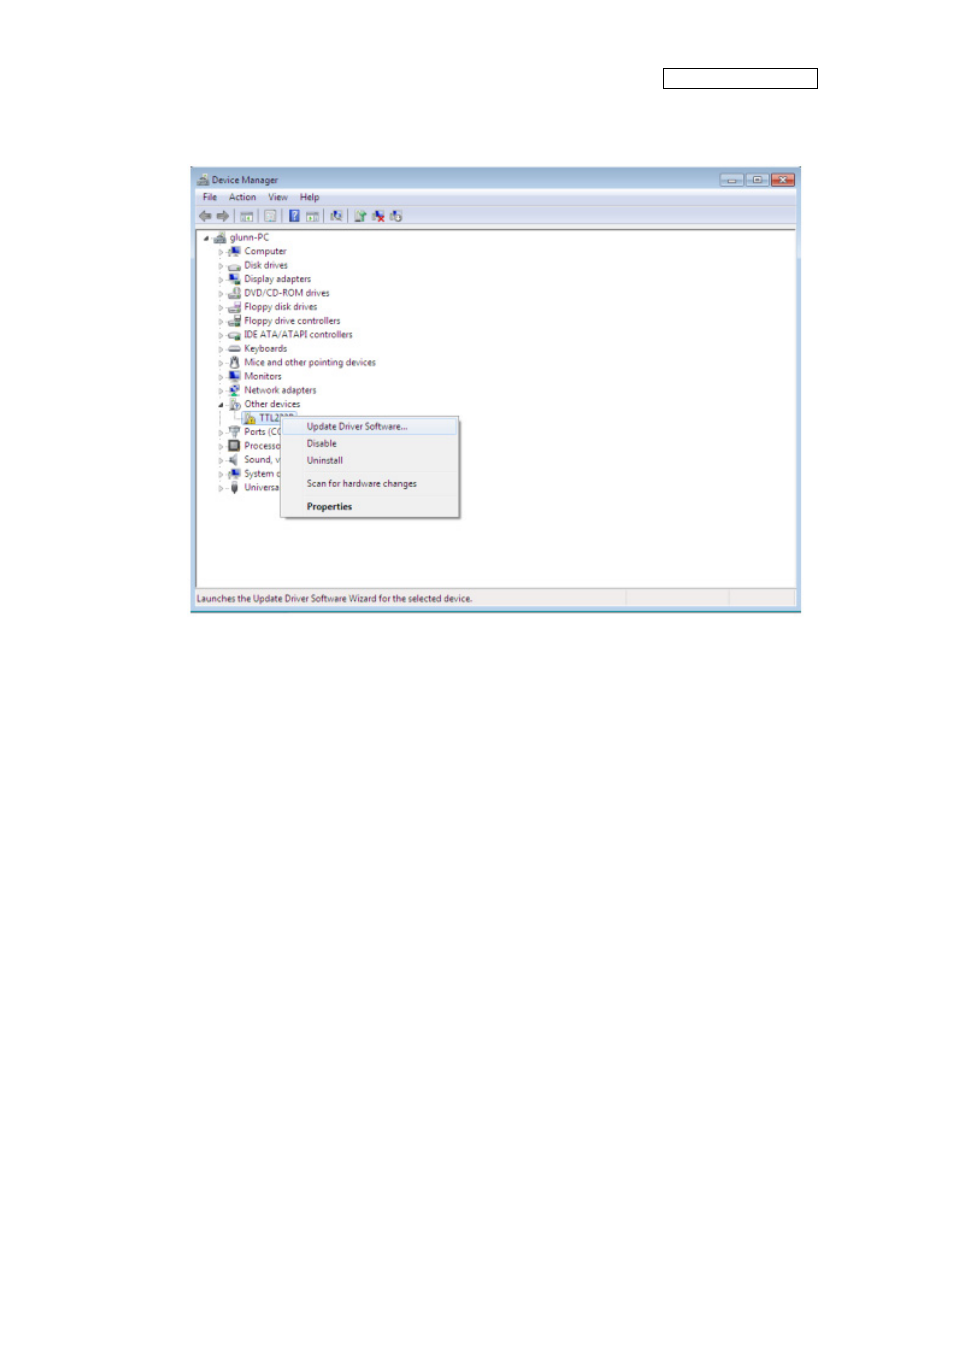Collapse the glunn-PC root node arrow
954x1350 pixels.
207,238
